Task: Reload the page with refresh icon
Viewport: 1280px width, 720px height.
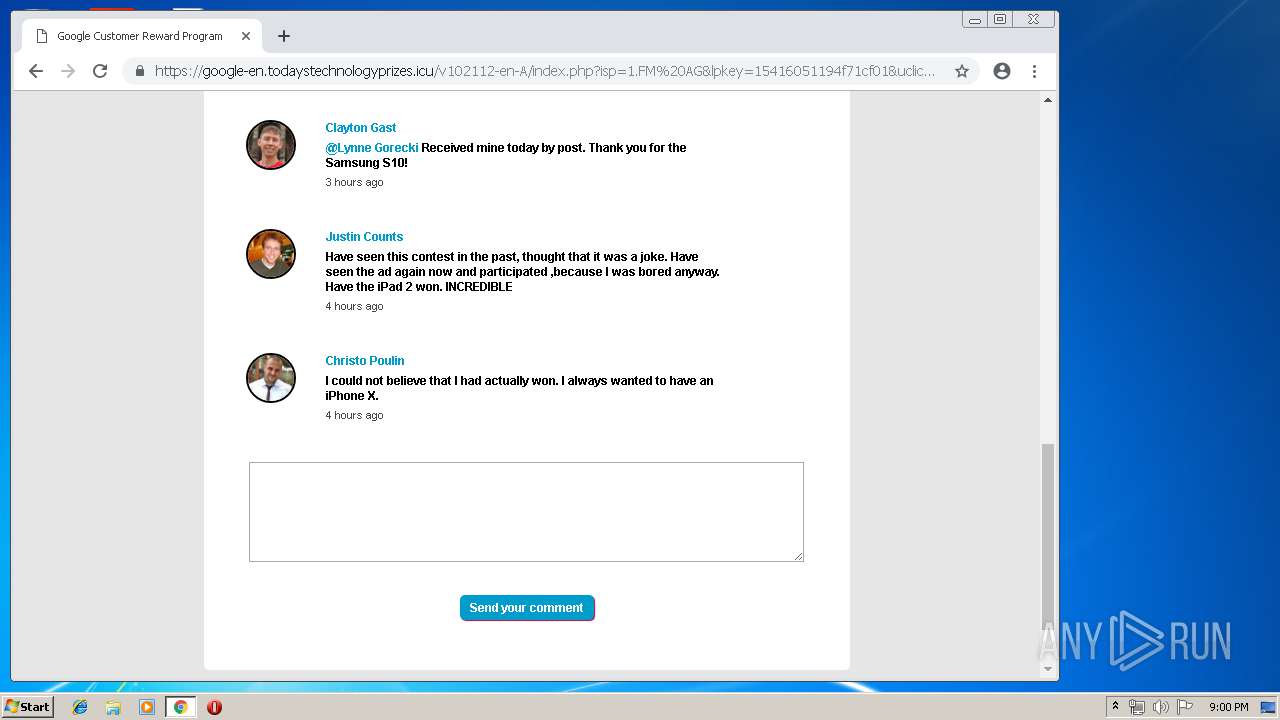Action: [100, 71]
